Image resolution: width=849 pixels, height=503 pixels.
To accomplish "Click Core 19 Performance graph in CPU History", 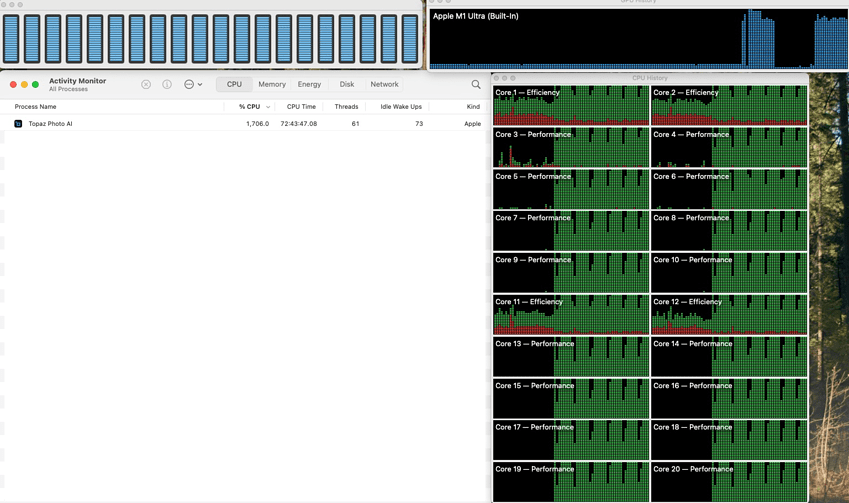I will (x=571, y=482).
